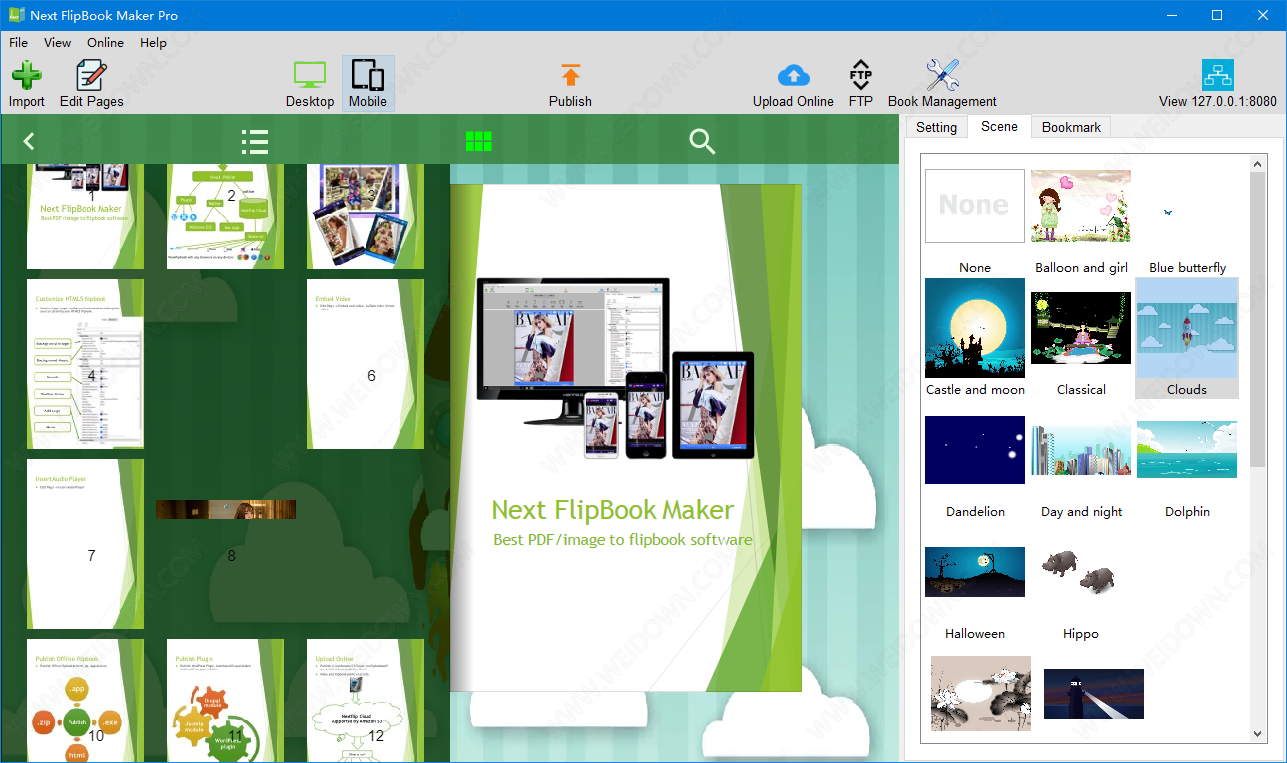
Task: Open page 2 thumbnail
Action: click(225, 217)
